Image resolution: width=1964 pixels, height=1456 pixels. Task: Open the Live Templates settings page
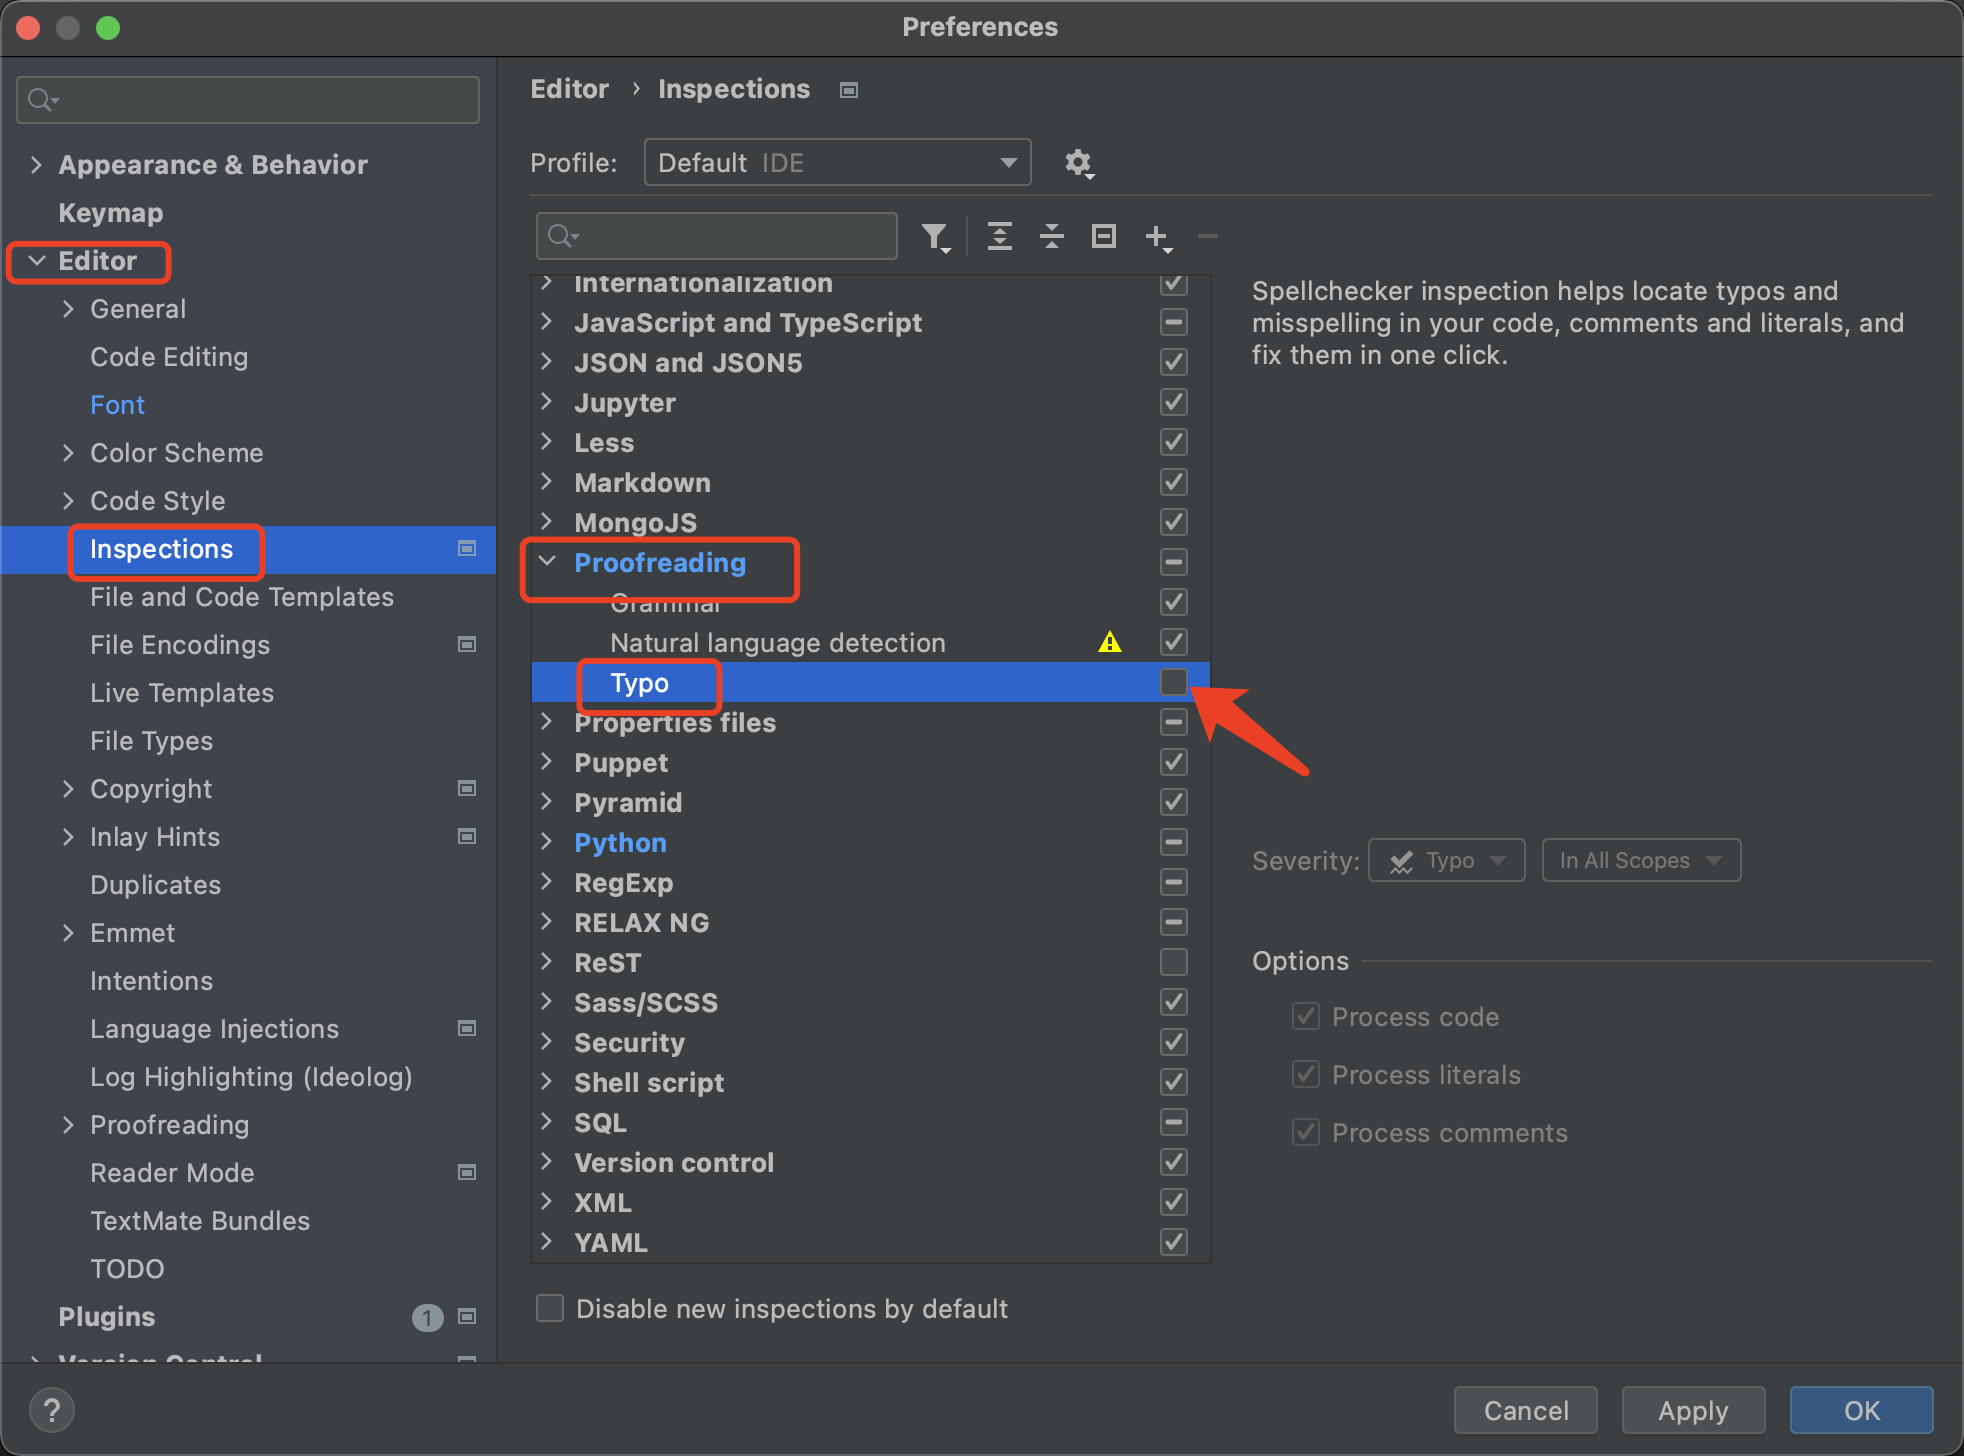coord(181,693)
